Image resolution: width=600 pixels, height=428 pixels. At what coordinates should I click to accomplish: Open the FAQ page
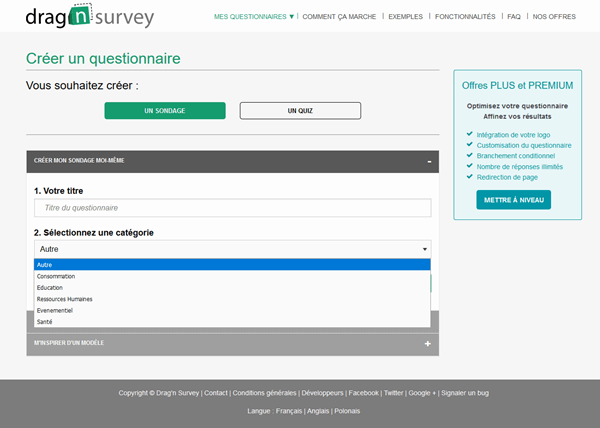coord(514,16)
